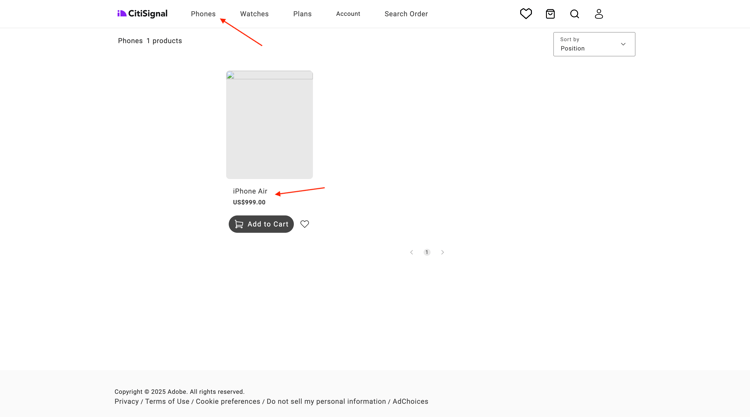Add iPhone Air to cart

coord(261,224)
